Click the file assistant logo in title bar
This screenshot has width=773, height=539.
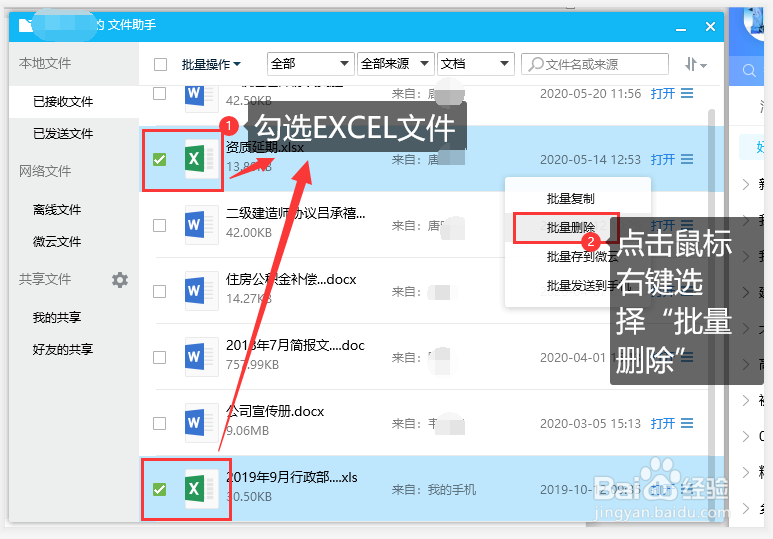[26, 25]
